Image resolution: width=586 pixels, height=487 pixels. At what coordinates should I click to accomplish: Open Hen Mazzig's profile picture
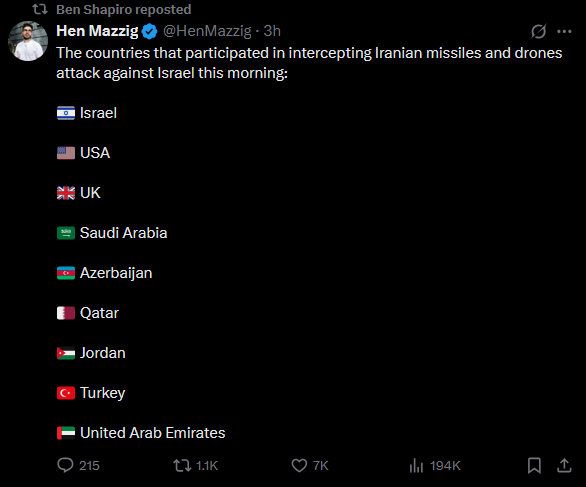(28, 41)
